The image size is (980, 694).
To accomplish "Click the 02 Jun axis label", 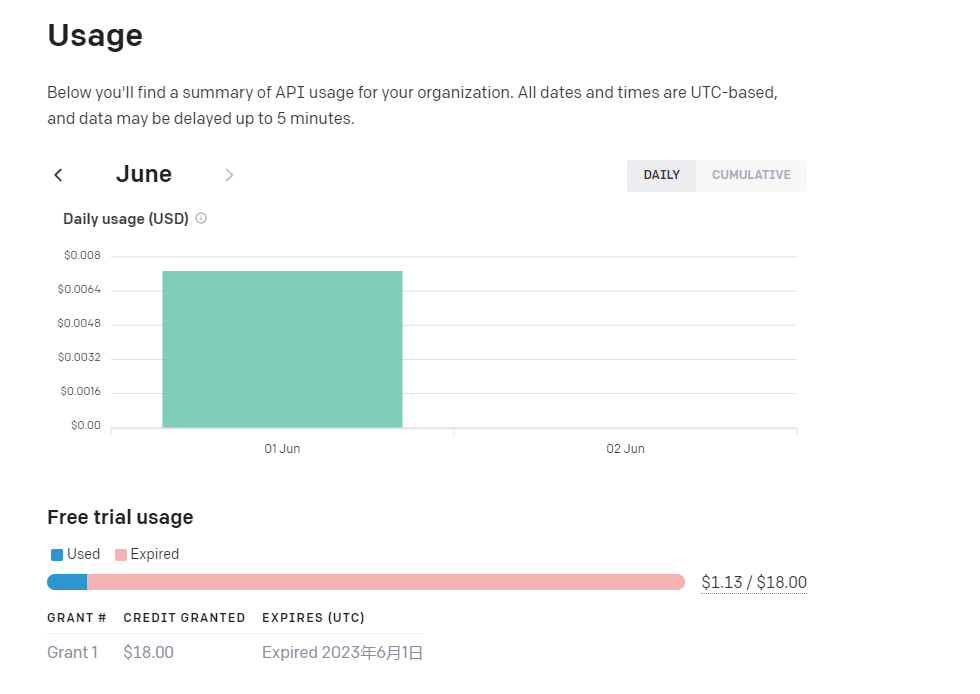I will click(625, 448).
